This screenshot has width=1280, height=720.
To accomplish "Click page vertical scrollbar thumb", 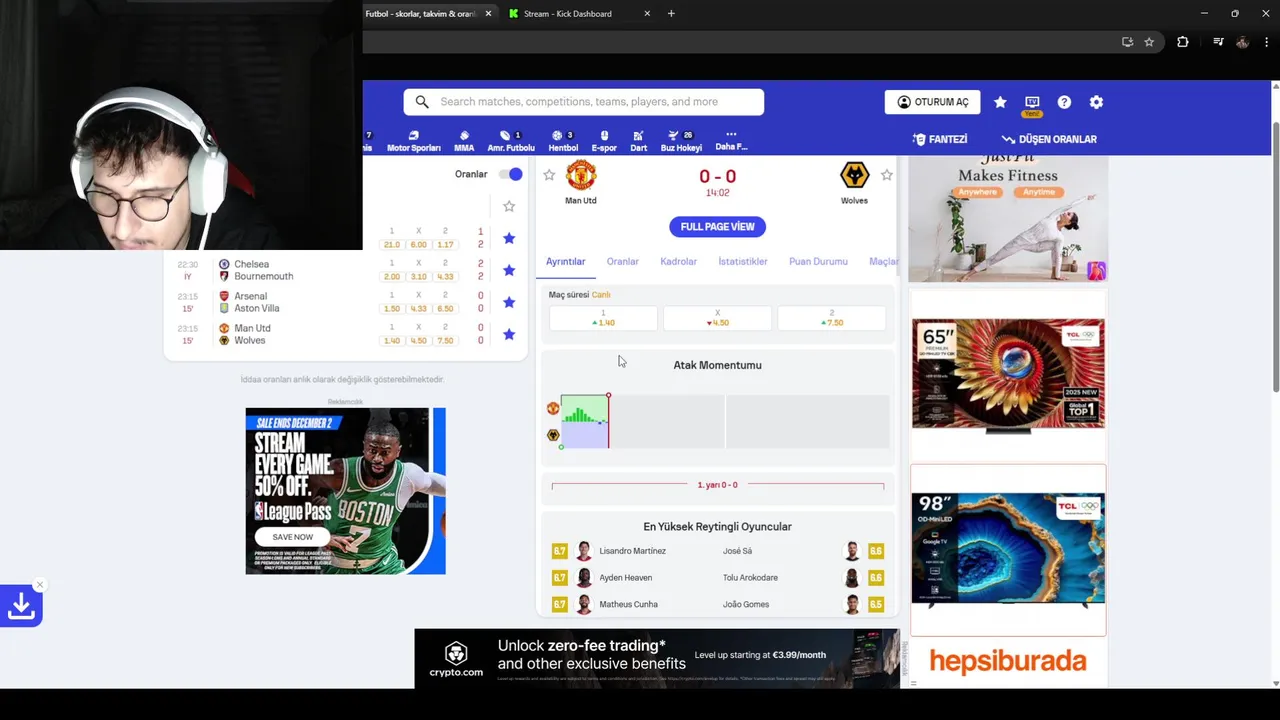I will pos(1275,255).
